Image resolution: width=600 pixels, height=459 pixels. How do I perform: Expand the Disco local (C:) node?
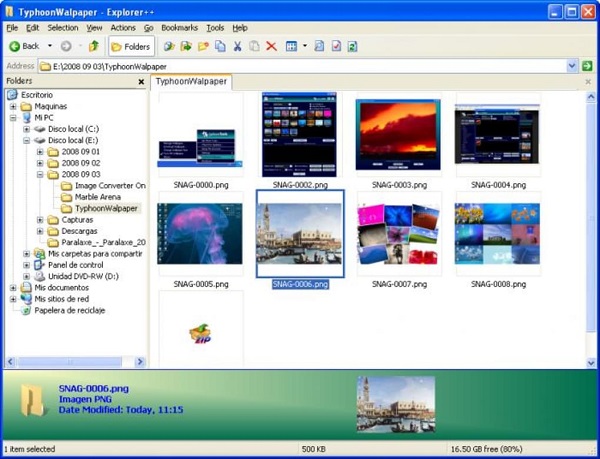[x=26, y=129]
